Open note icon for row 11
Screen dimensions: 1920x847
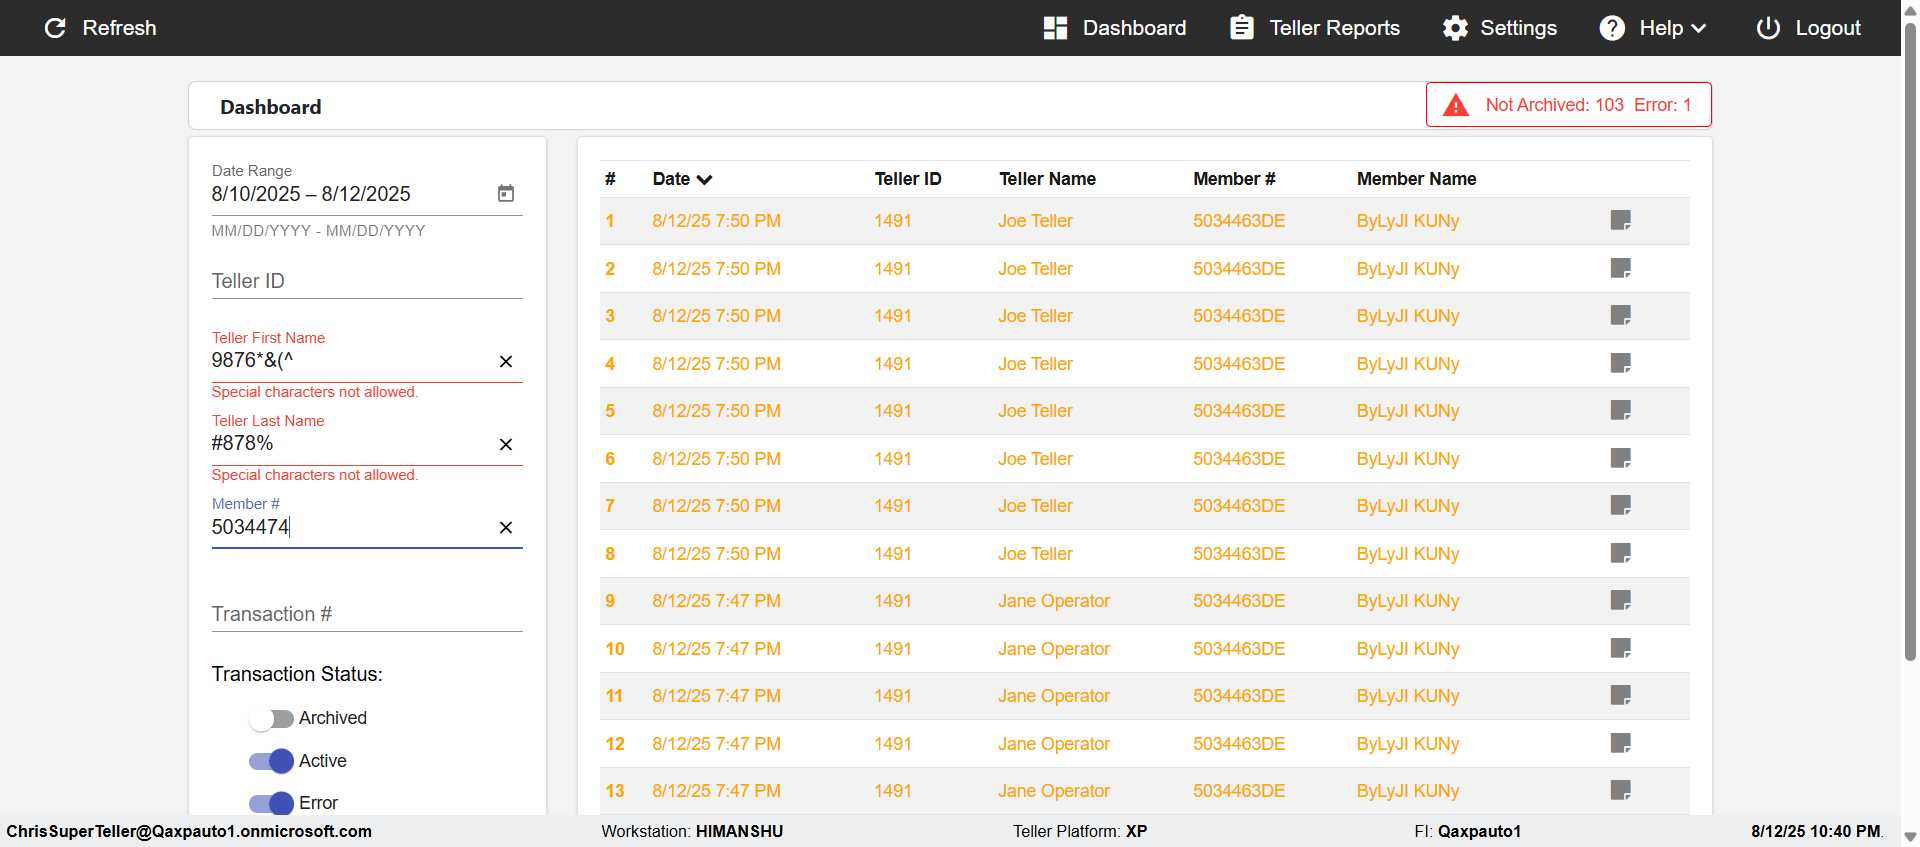1621,695
